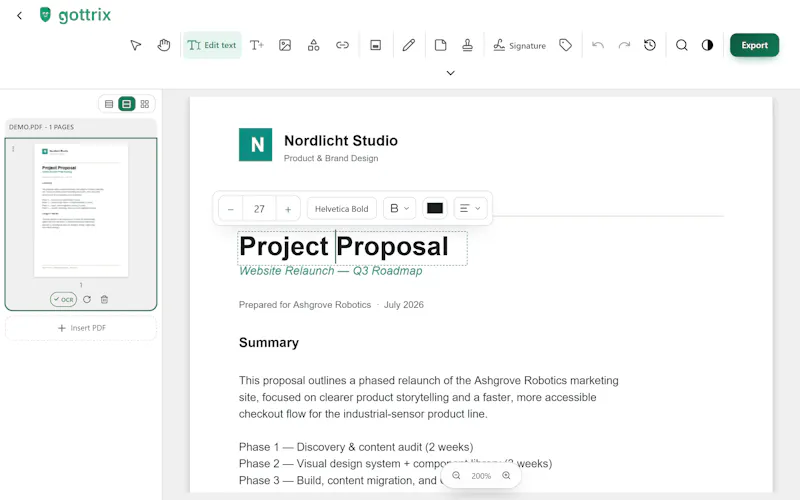Increase font size with plus
The width and height of the screenshot is (800, 500).
[x=288, y=209]
